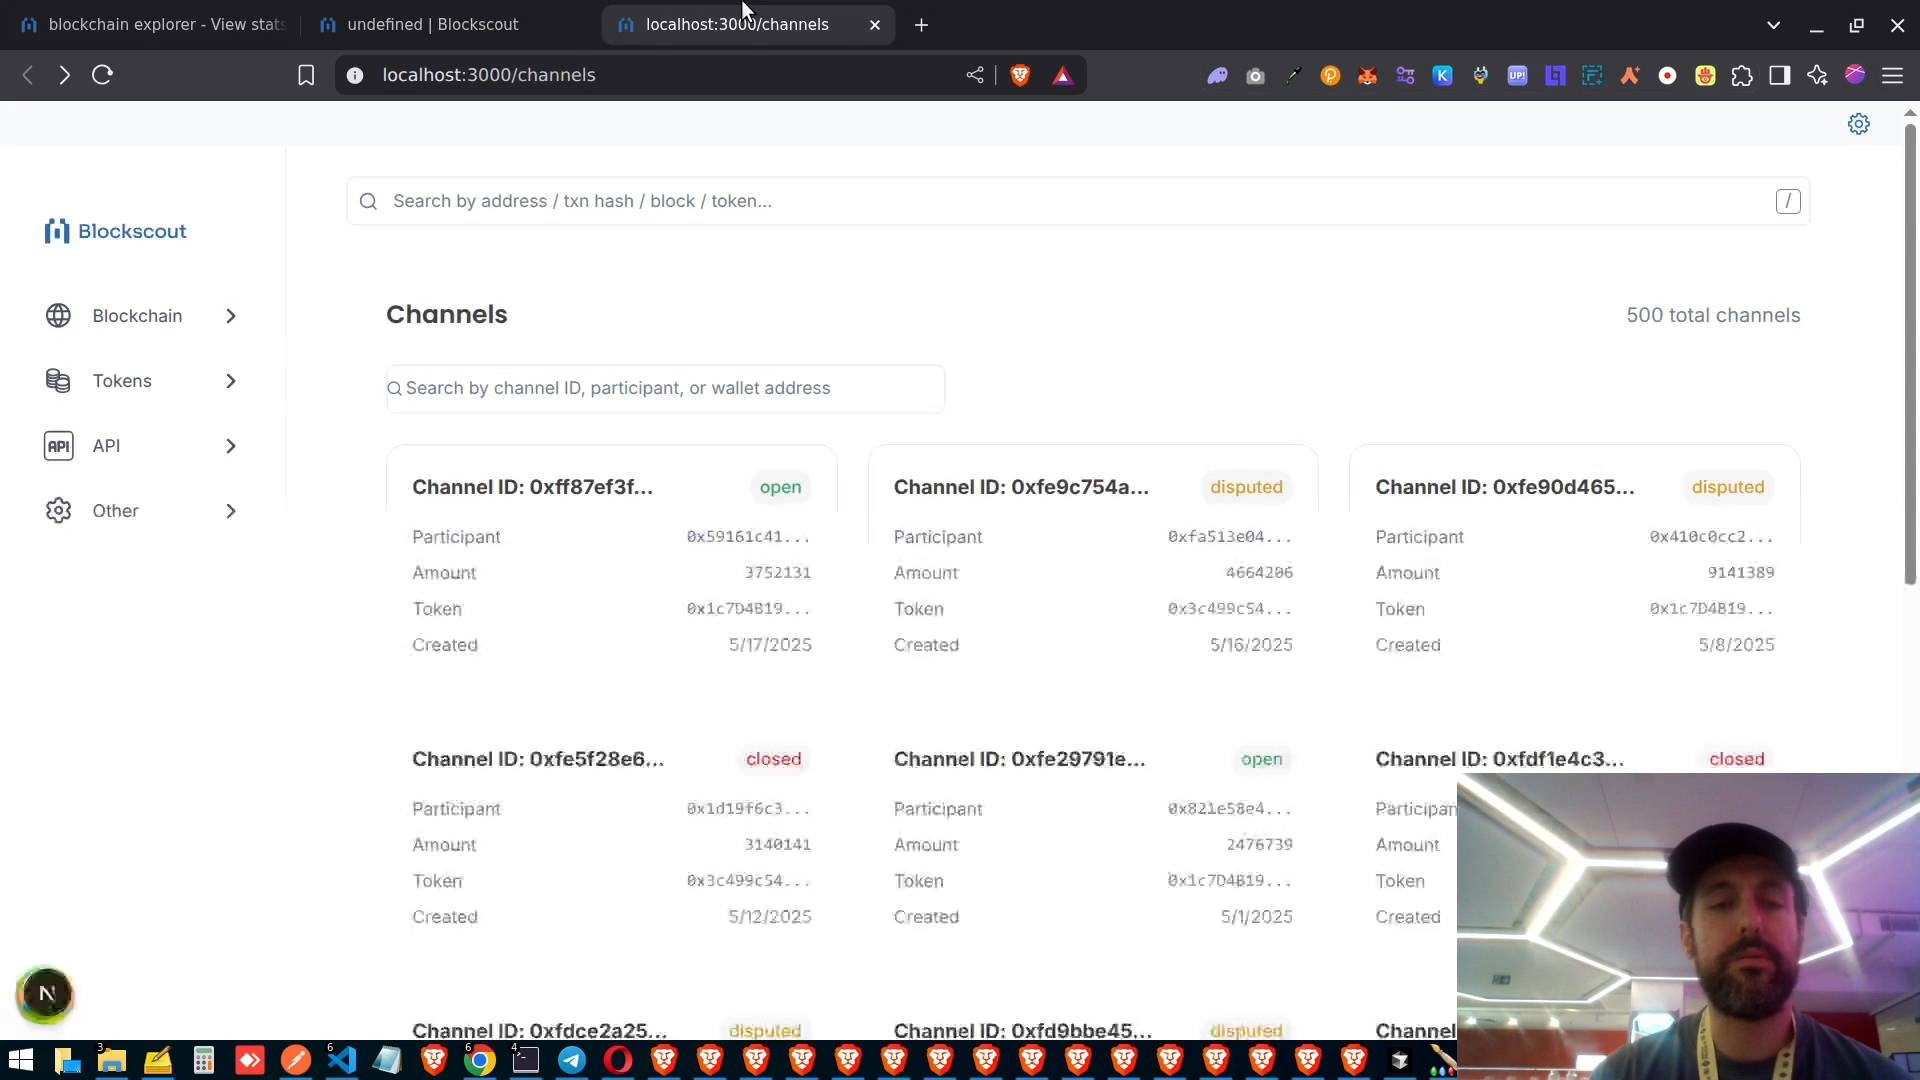Click the Blockchain globe icon
Viewport: 1920px width, 1080px height.
point(58,316)
